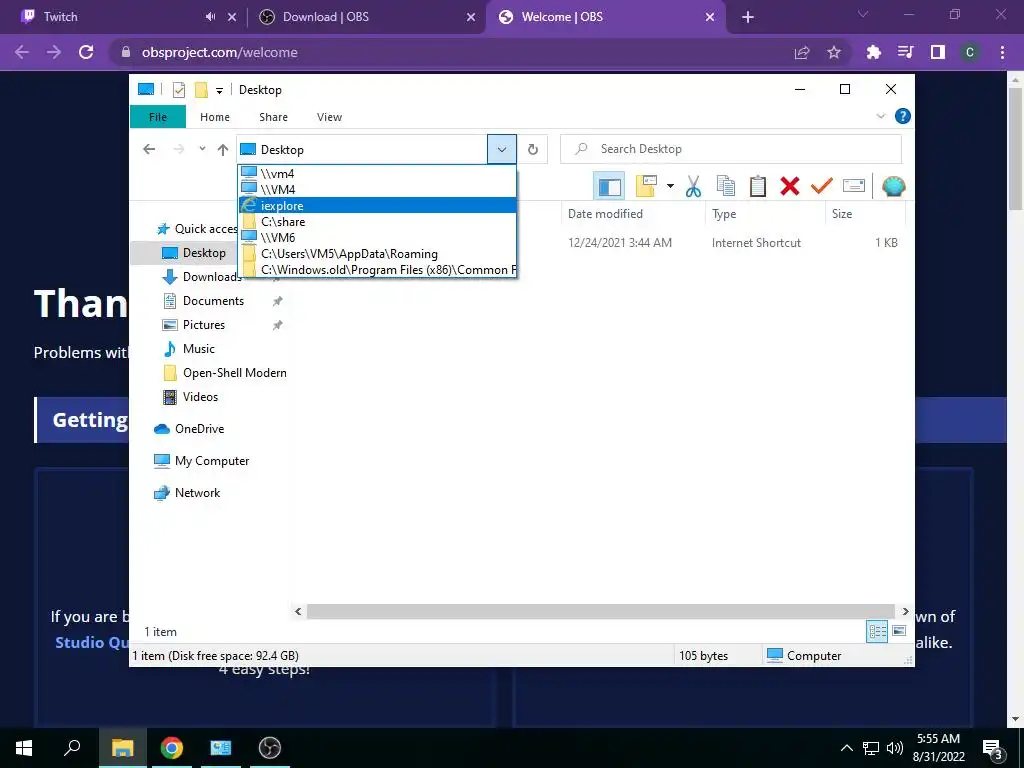The height and width of the screenshot is (768, 1024).
Task: Open the View ribbon tab
Action: click(329, 117)
